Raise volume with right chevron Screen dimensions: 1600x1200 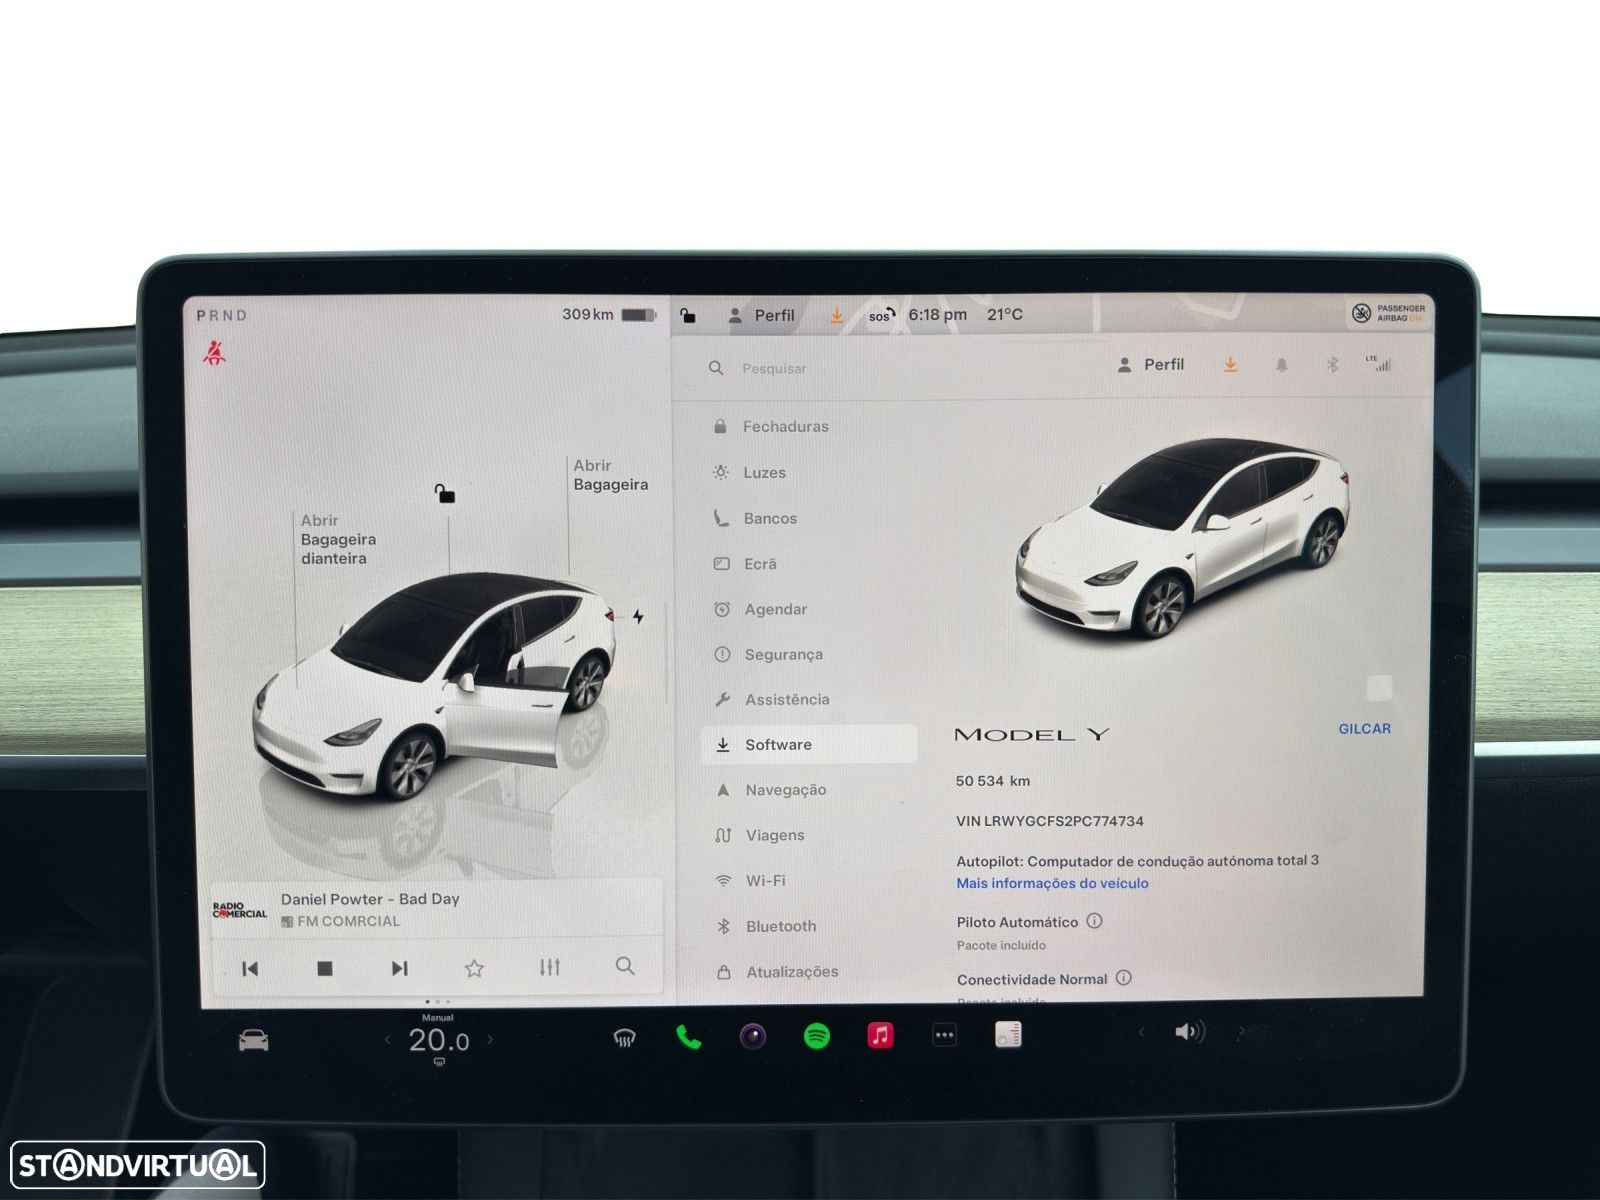1242,1031
